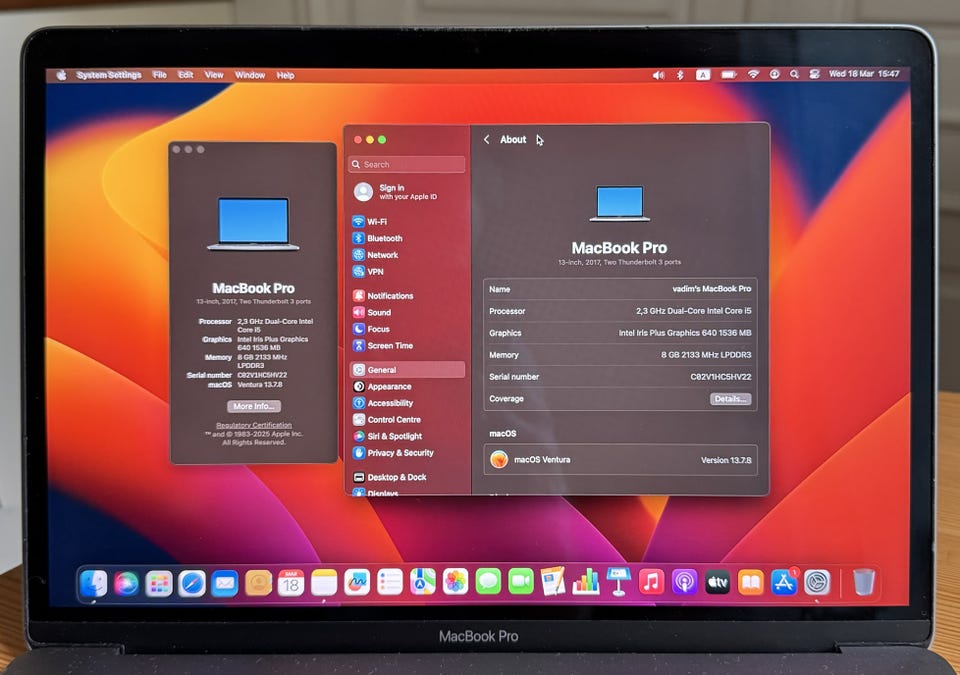This screenshot has width=960, height=675.
Task: Open Messages from the Dock
Action: tap(489, 581)
